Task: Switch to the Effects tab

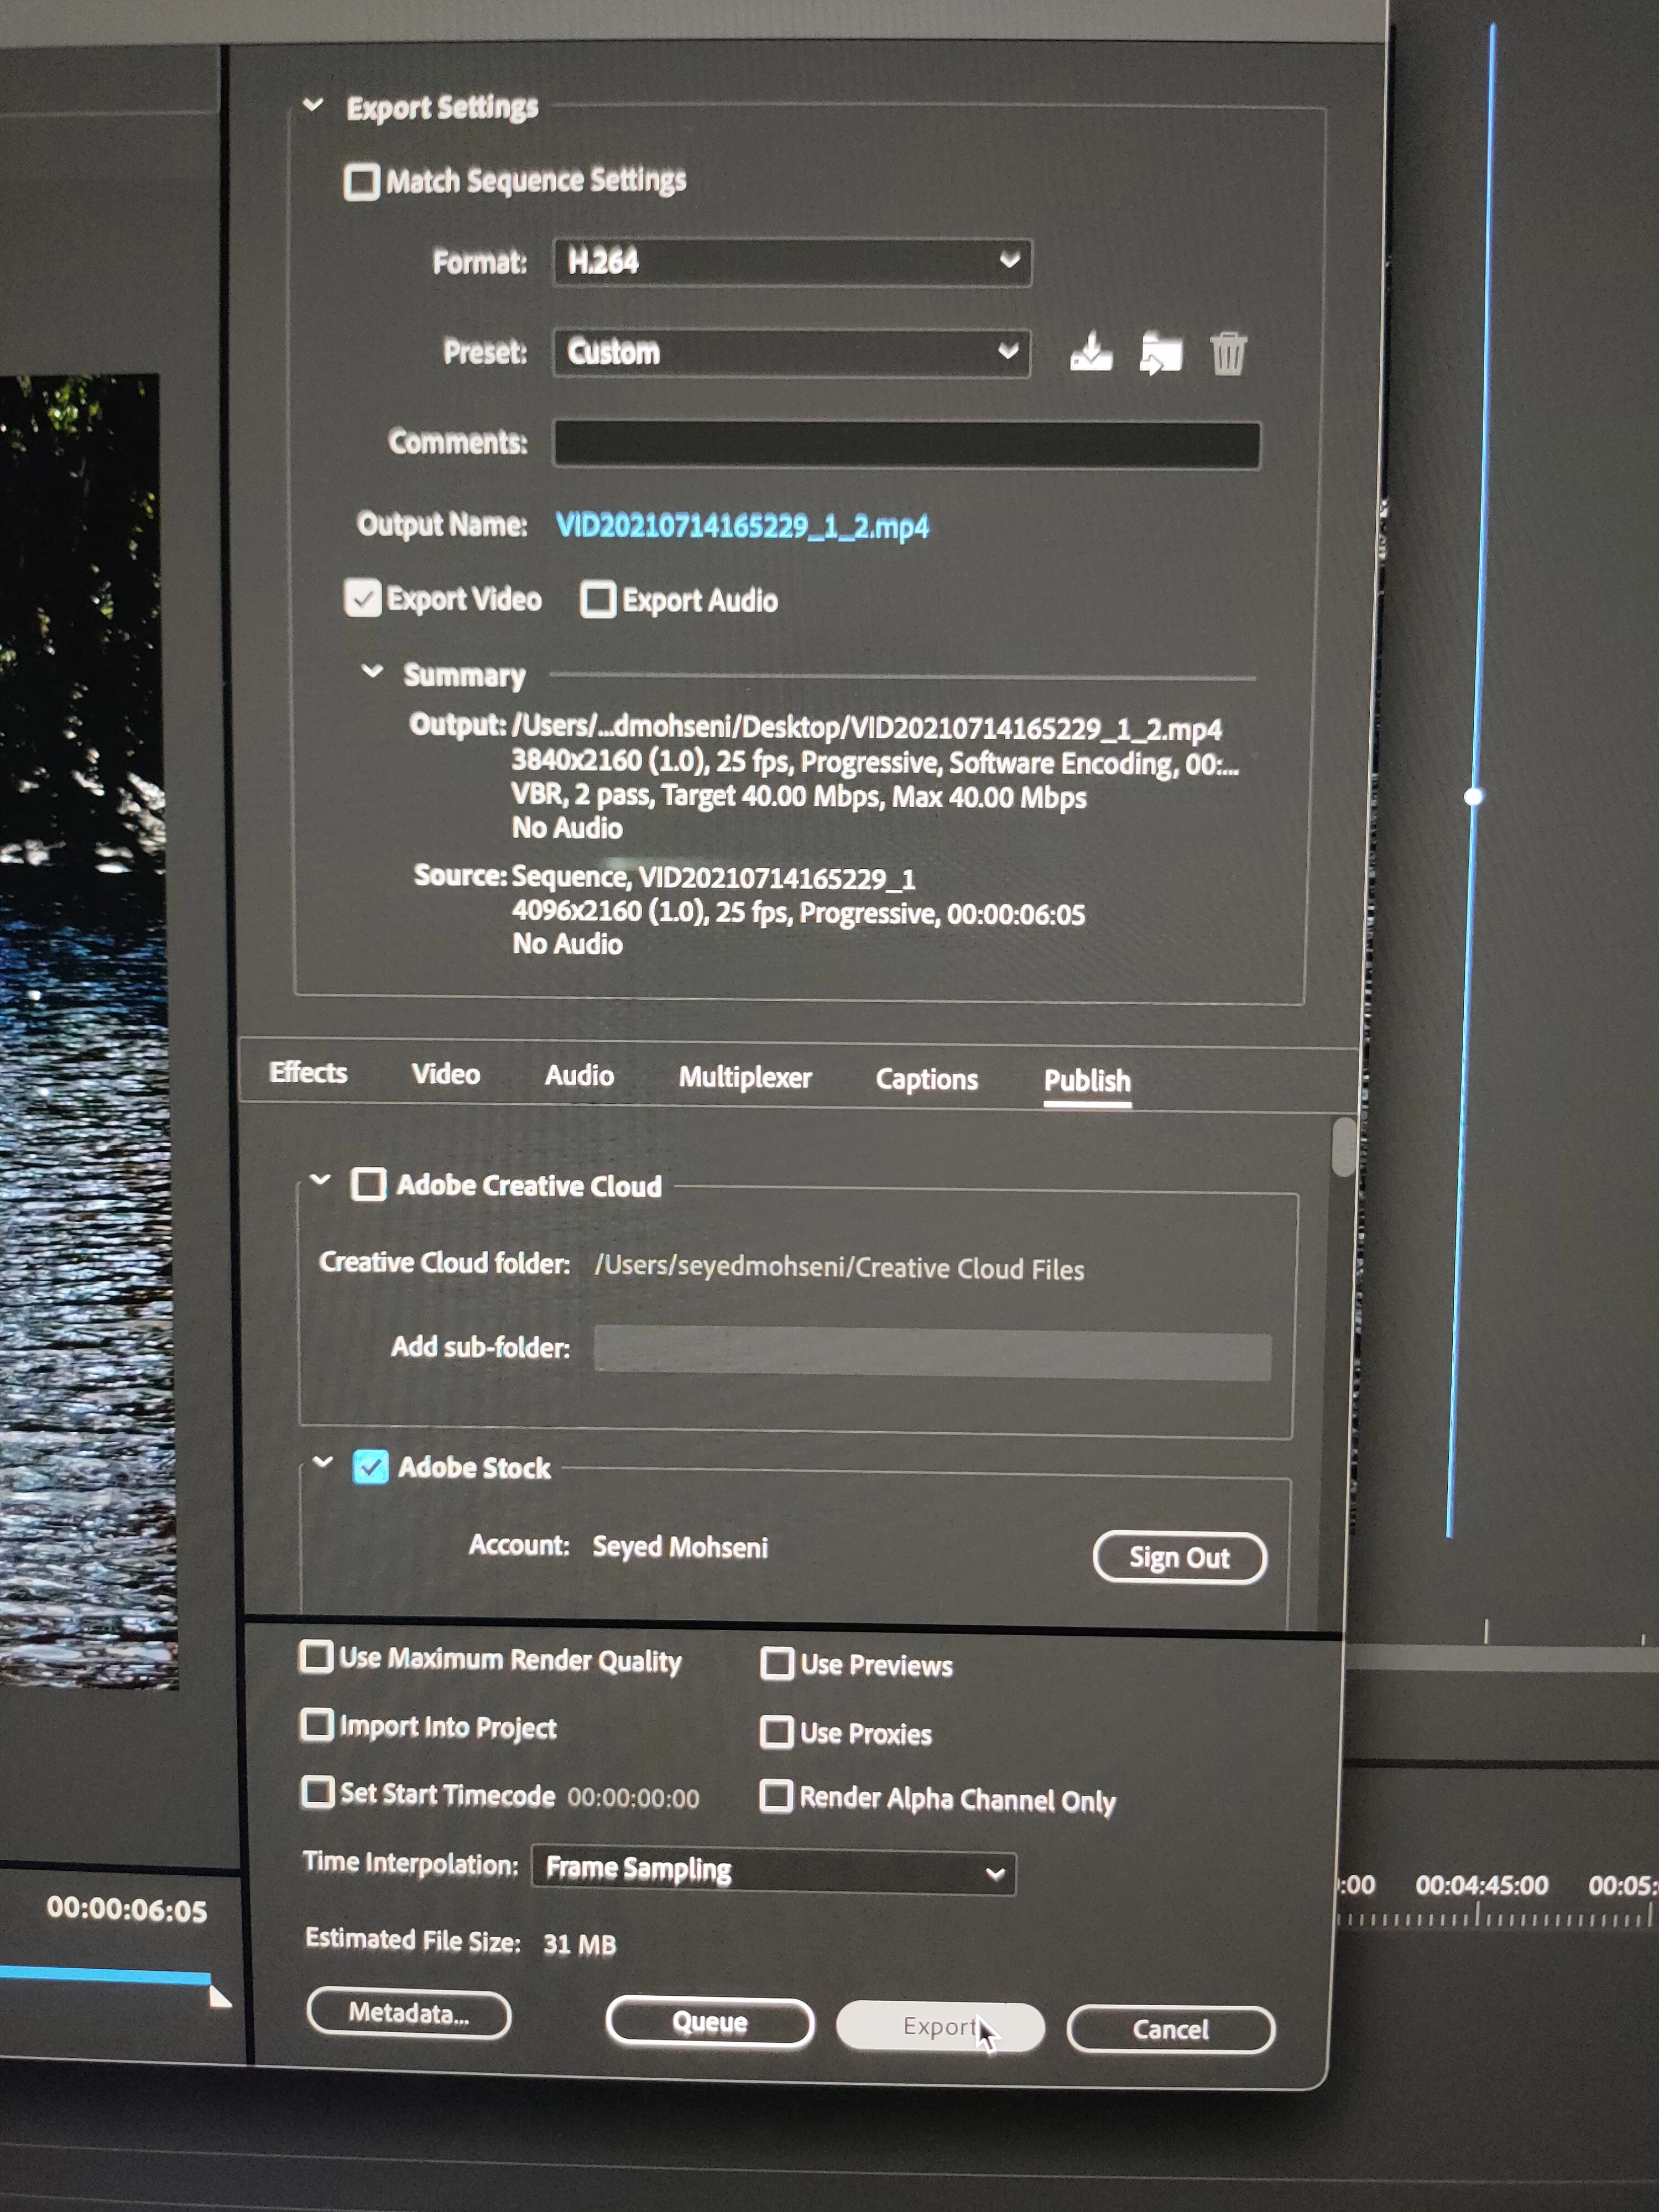Action: pyautogui.click(x=308, y=1072)
